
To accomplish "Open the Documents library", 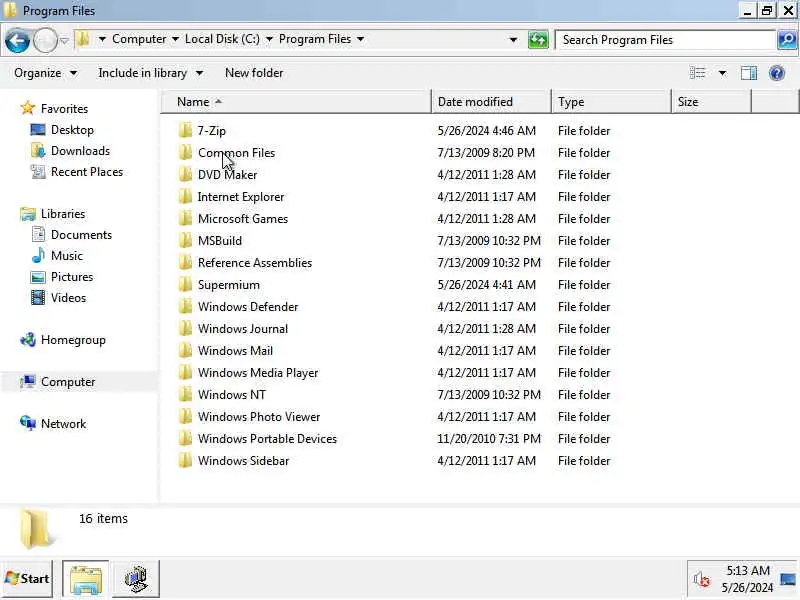I will point(81,235).
